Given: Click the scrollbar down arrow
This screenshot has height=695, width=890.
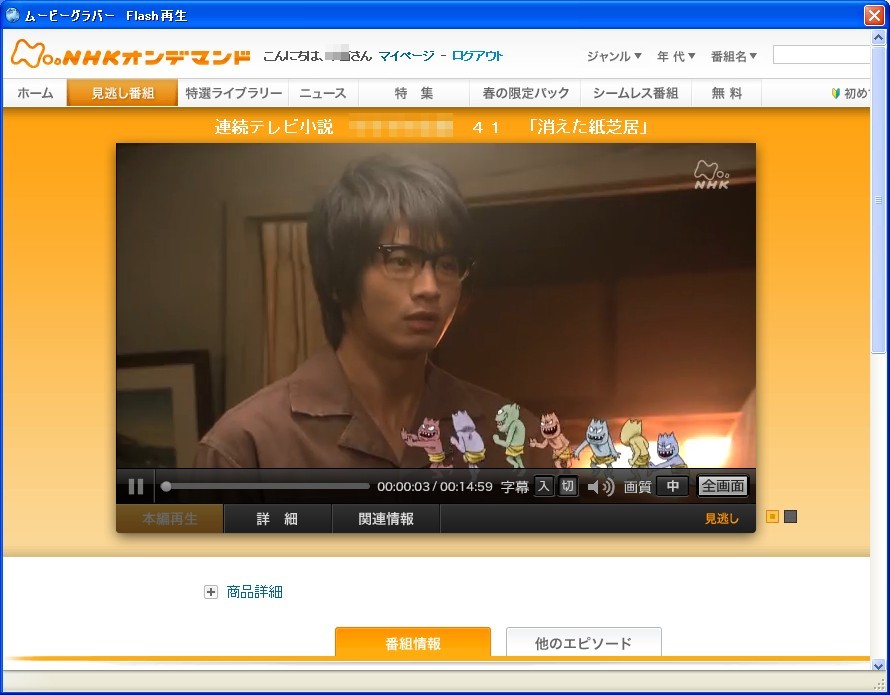Looking at the screenshot, I should coord(878,665).
